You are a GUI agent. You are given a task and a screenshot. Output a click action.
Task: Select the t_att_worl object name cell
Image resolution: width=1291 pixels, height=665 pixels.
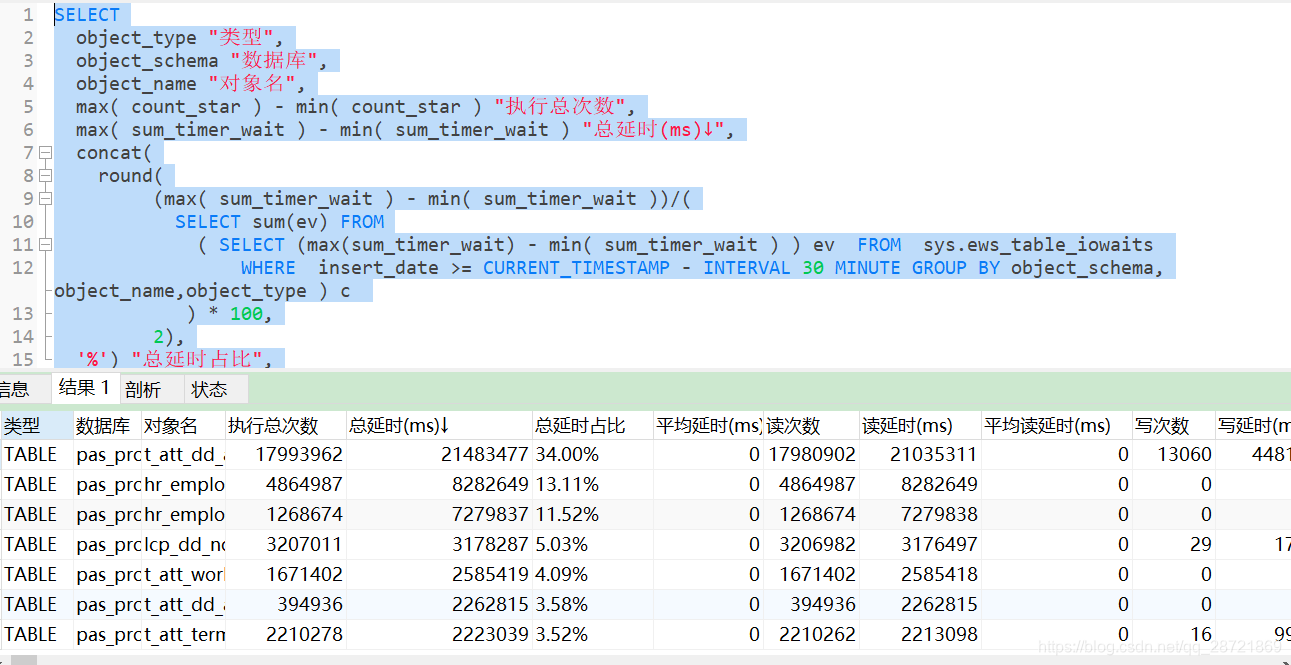[183, 574]
